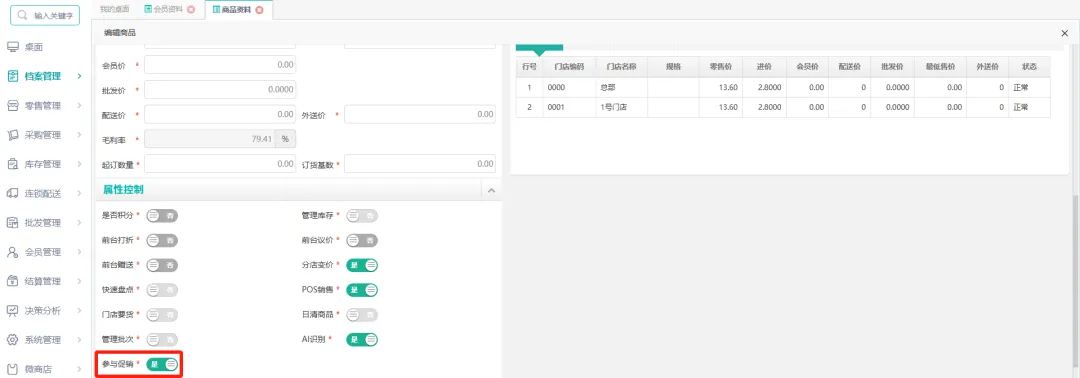The width and height of the screenshot is (1080, 378).
Task: Click the 桌面 monitor icon in sidebar
Action: pyautogui.click(x=12, y=48)
